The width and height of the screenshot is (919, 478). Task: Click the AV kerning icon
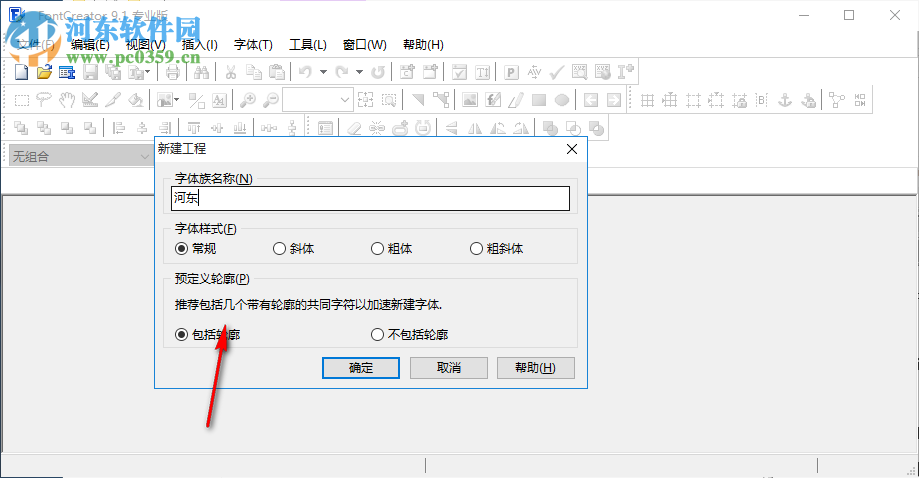click(x=534, y=72)
